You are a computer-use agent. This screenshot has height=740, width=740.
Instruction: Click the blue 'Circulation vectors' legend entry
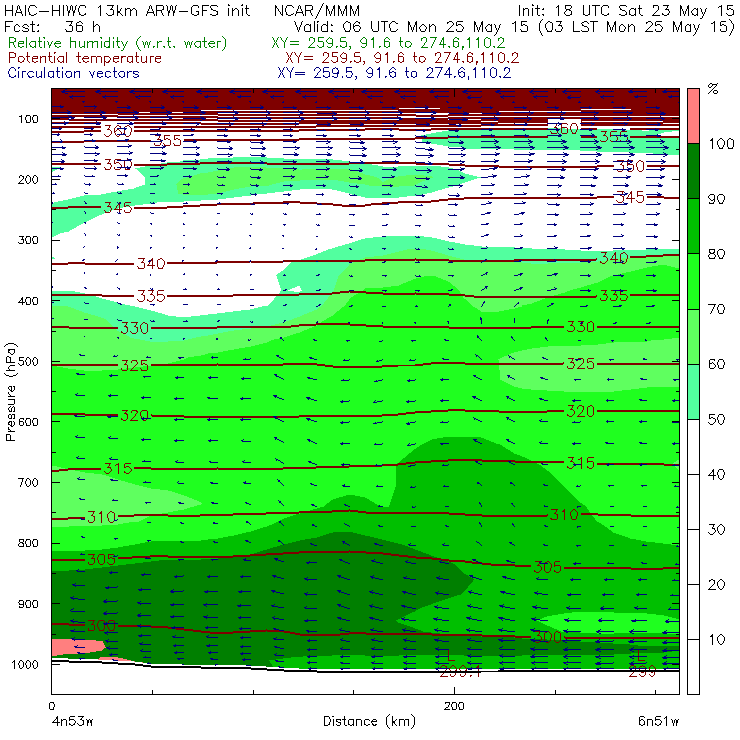[x=74, y=73]
